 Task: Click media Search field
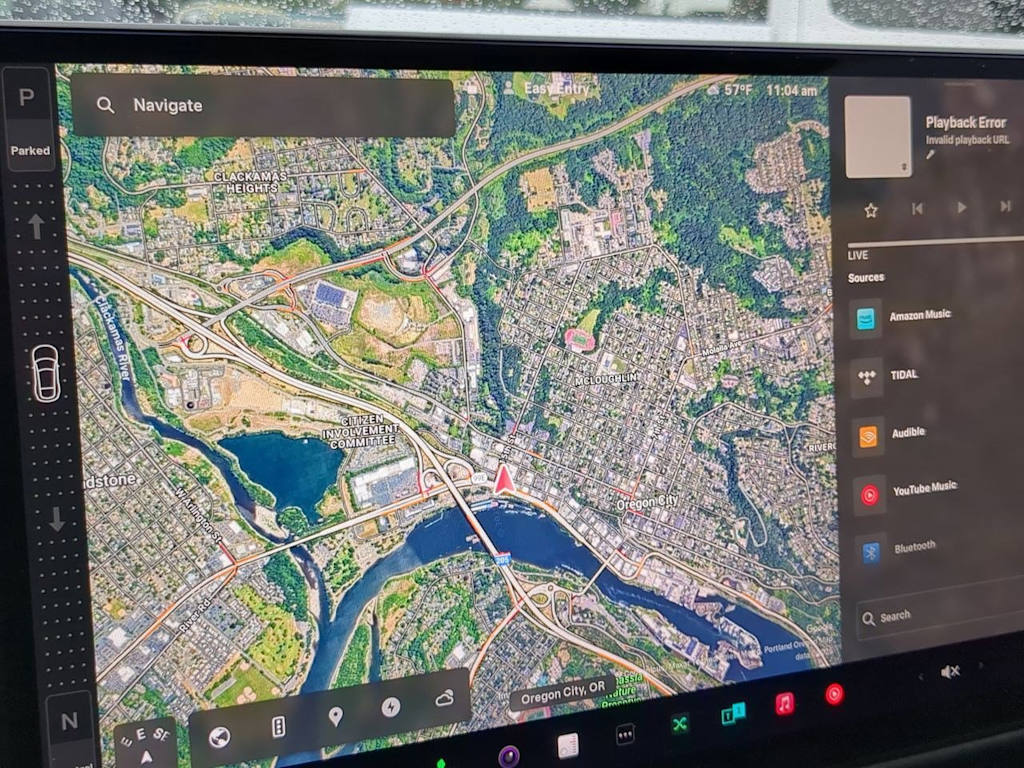[940, 615]
